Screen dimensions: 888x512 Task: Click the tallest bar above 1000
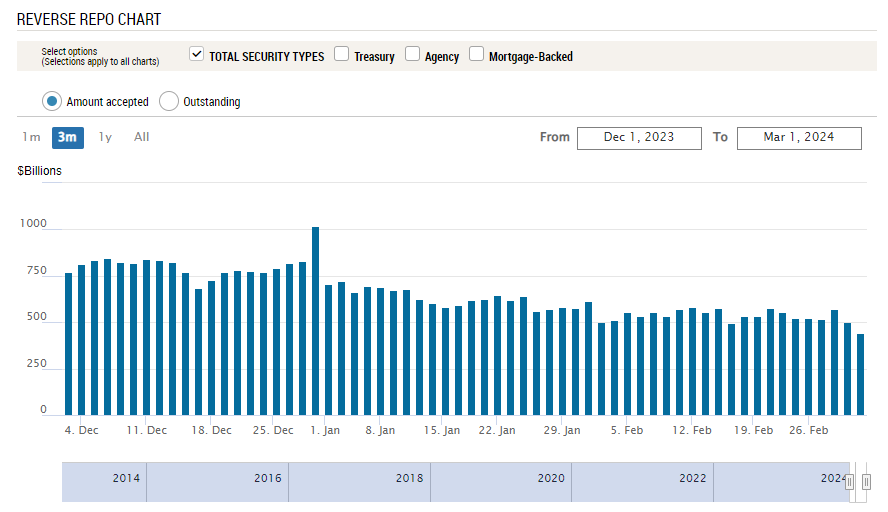(315, 321)
